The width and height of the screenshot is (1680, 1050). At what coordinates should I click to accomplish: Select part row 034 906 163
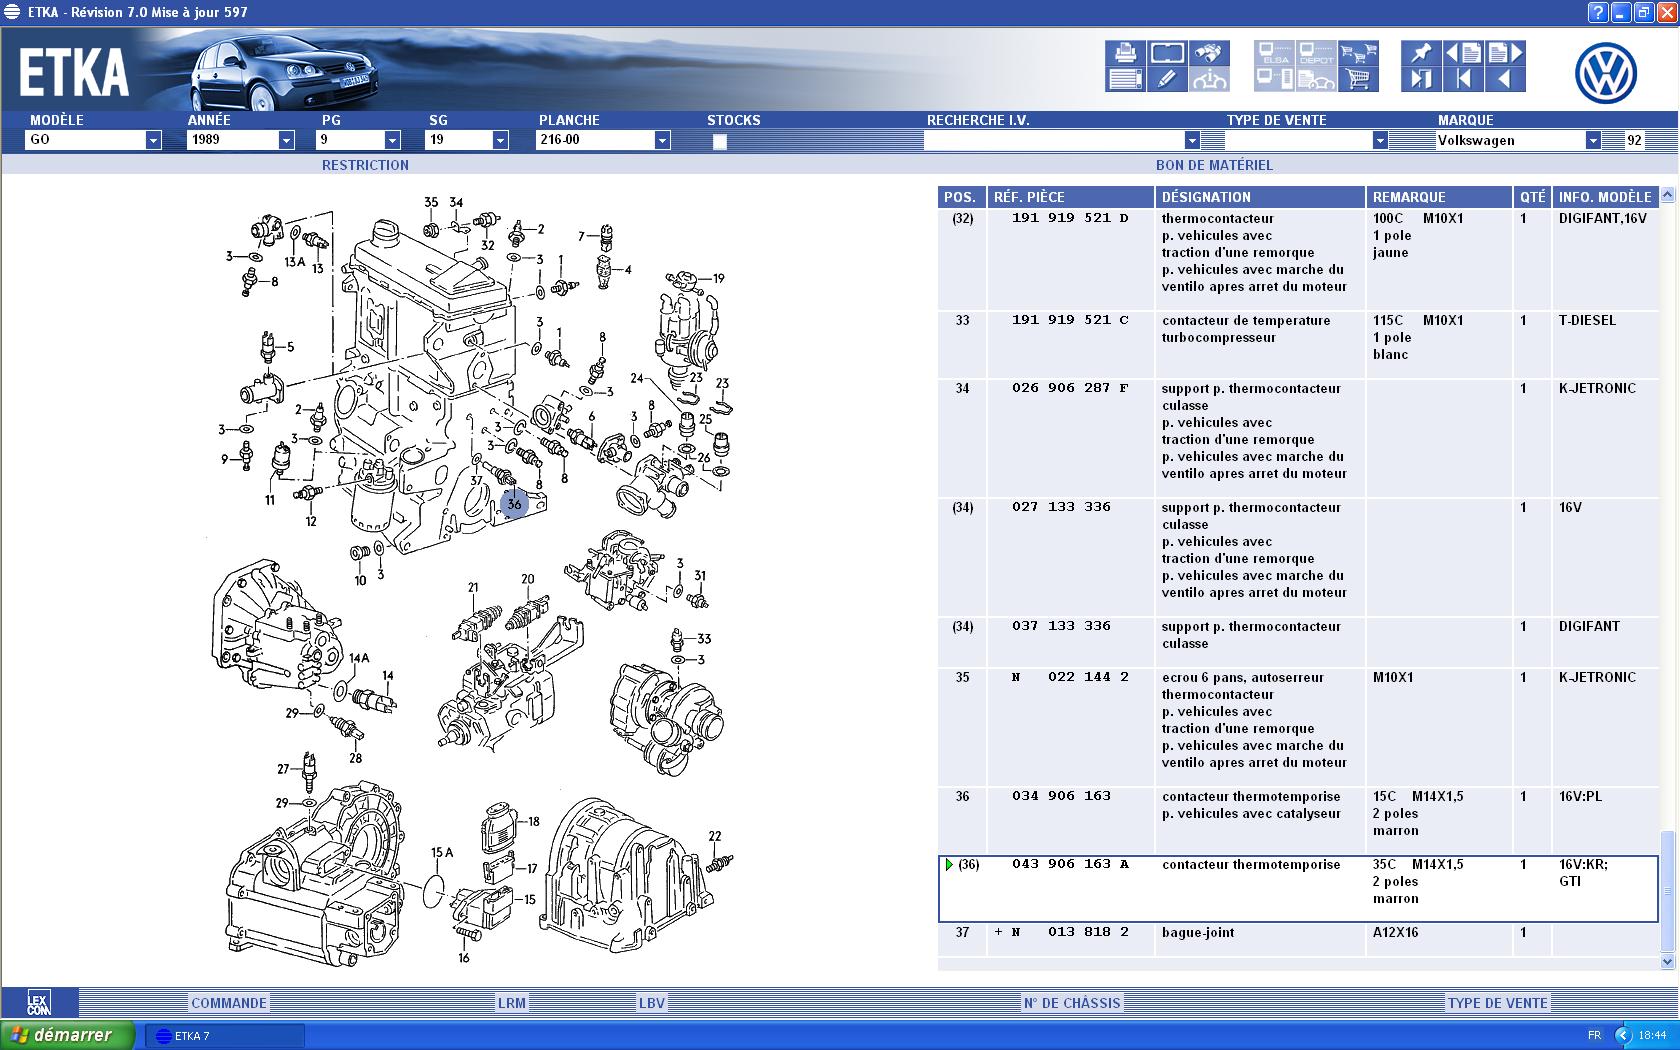(1298, 821)
